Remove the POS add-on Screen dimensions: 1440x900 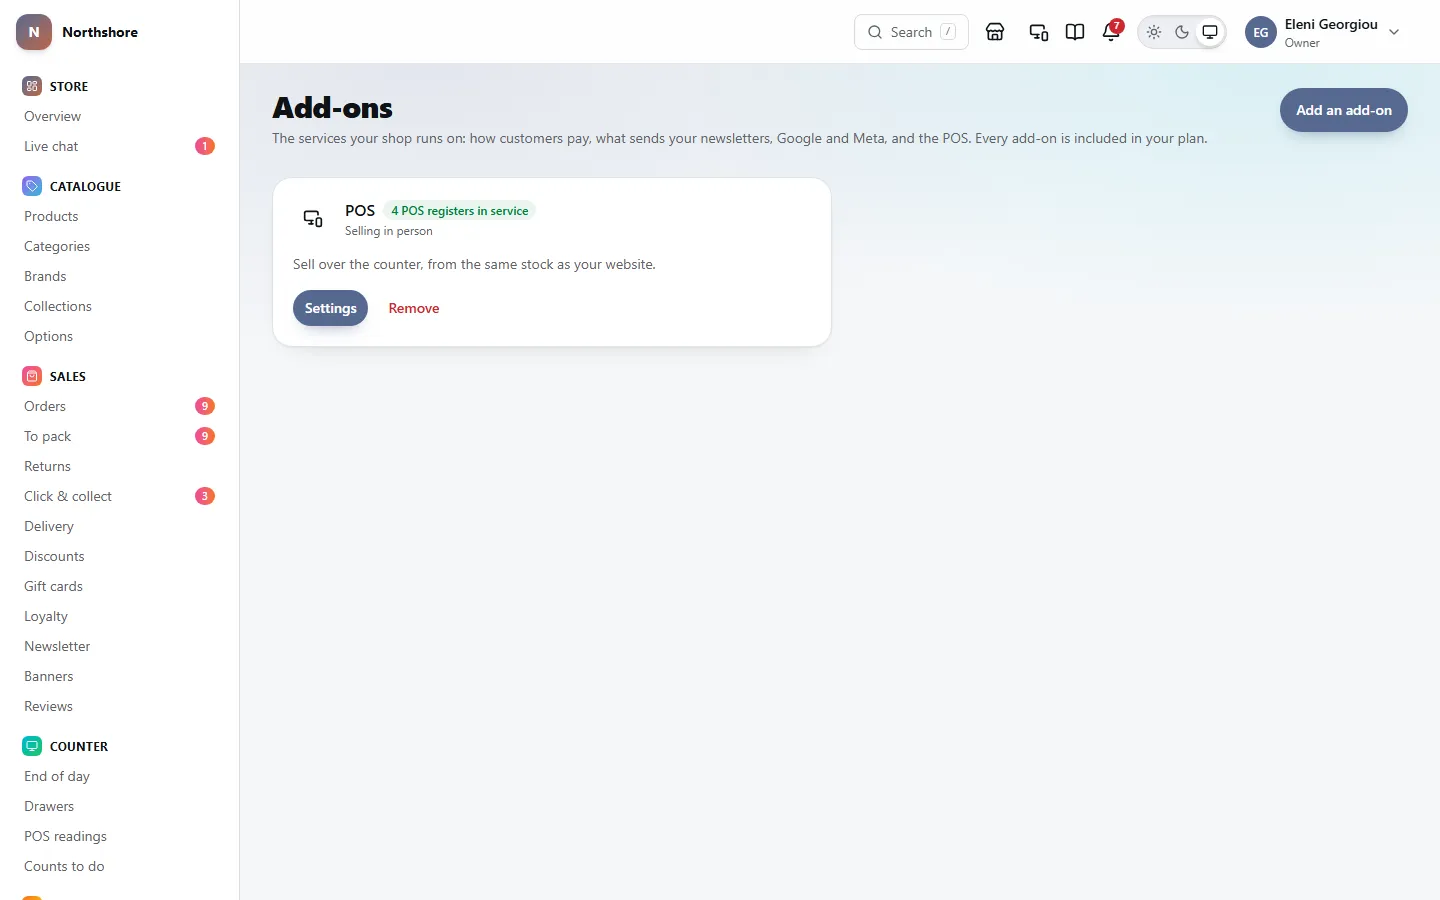pyautogui.click(x=414, y=308)
